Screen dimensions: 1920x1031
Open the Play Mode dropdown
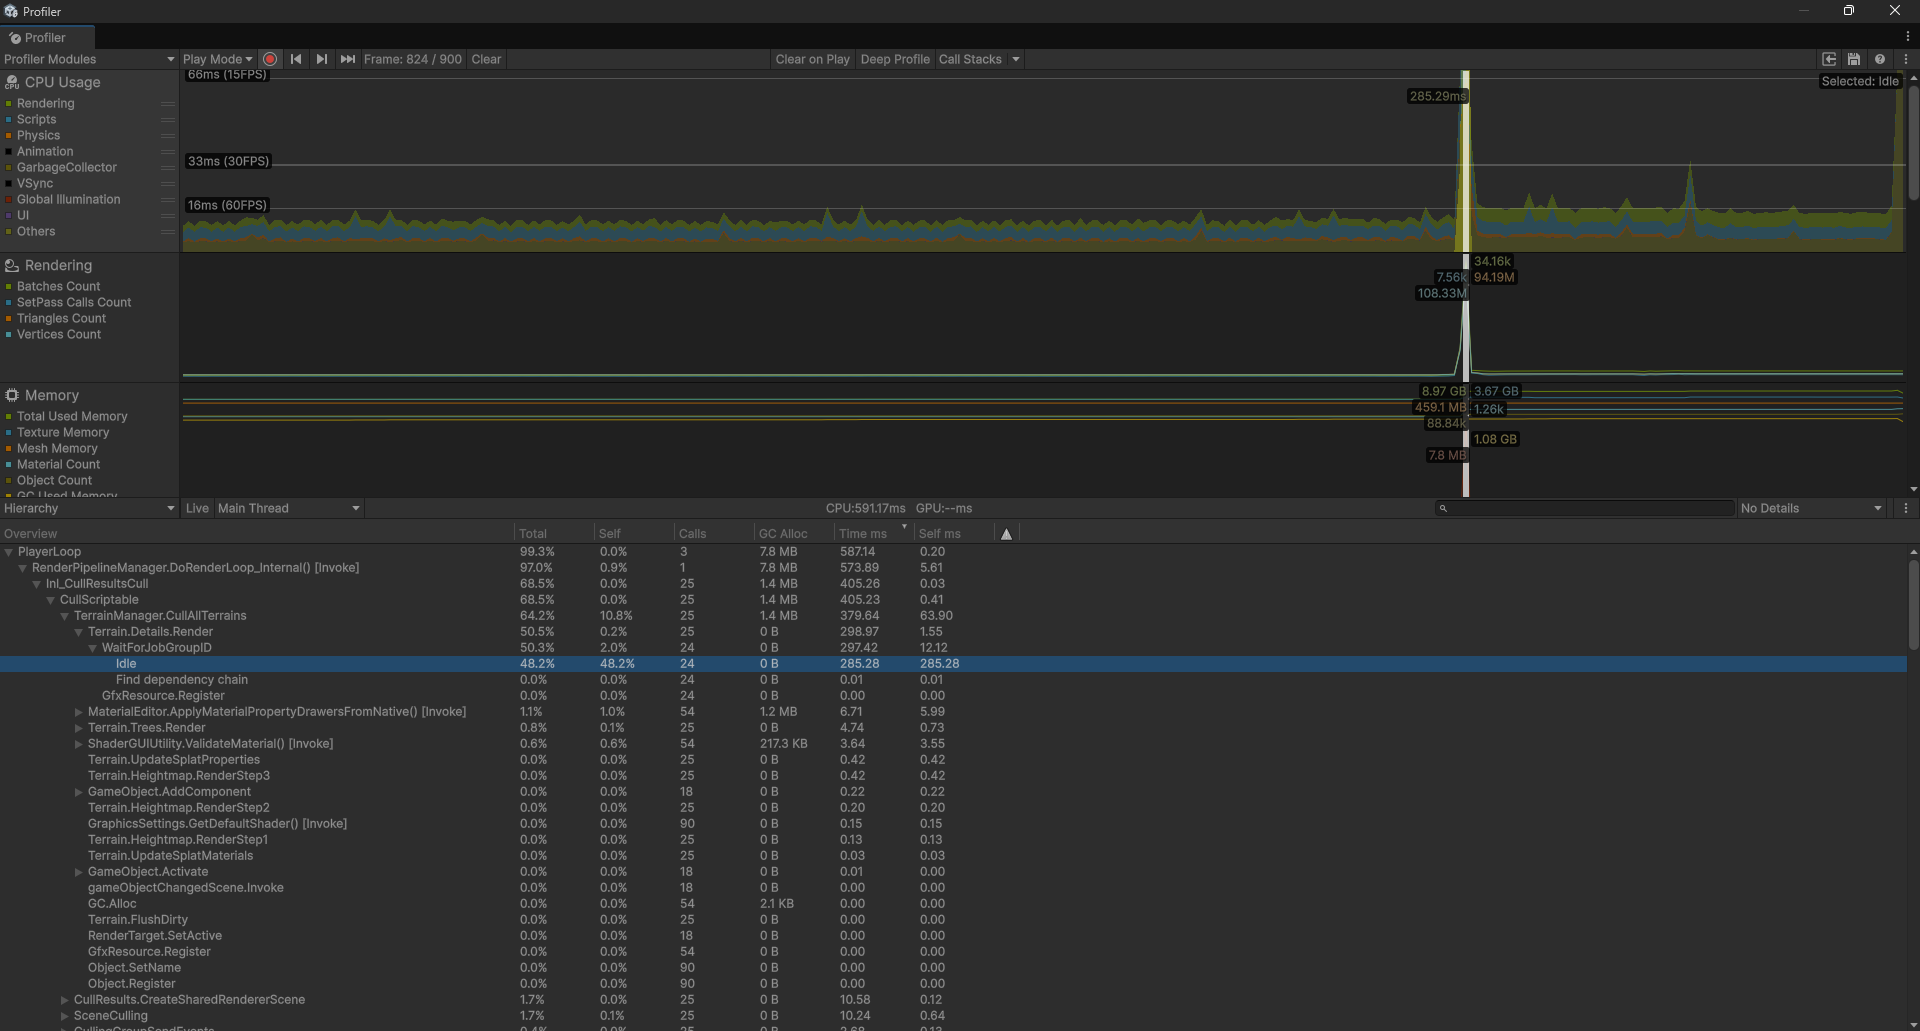217,59
